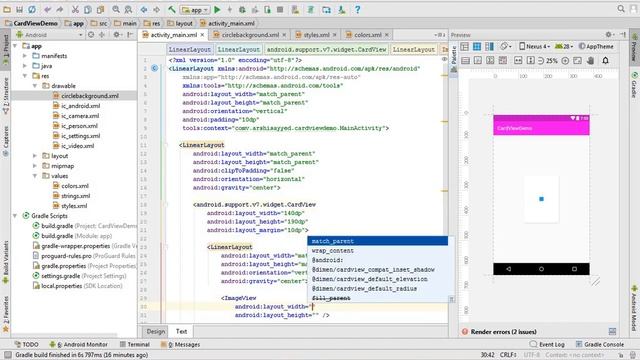Collapse the drawable folder node
The height and width of the screenshot is (360, 640).
coord(35,86)
